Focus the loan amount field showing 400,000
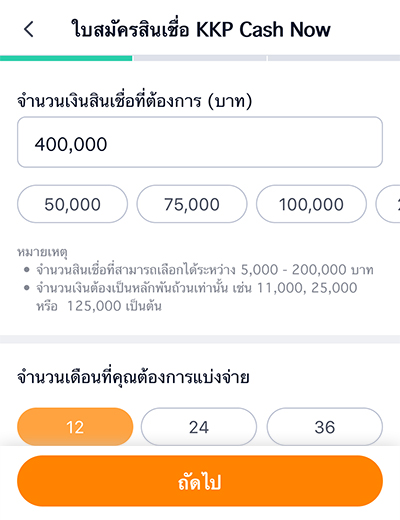 200,142
